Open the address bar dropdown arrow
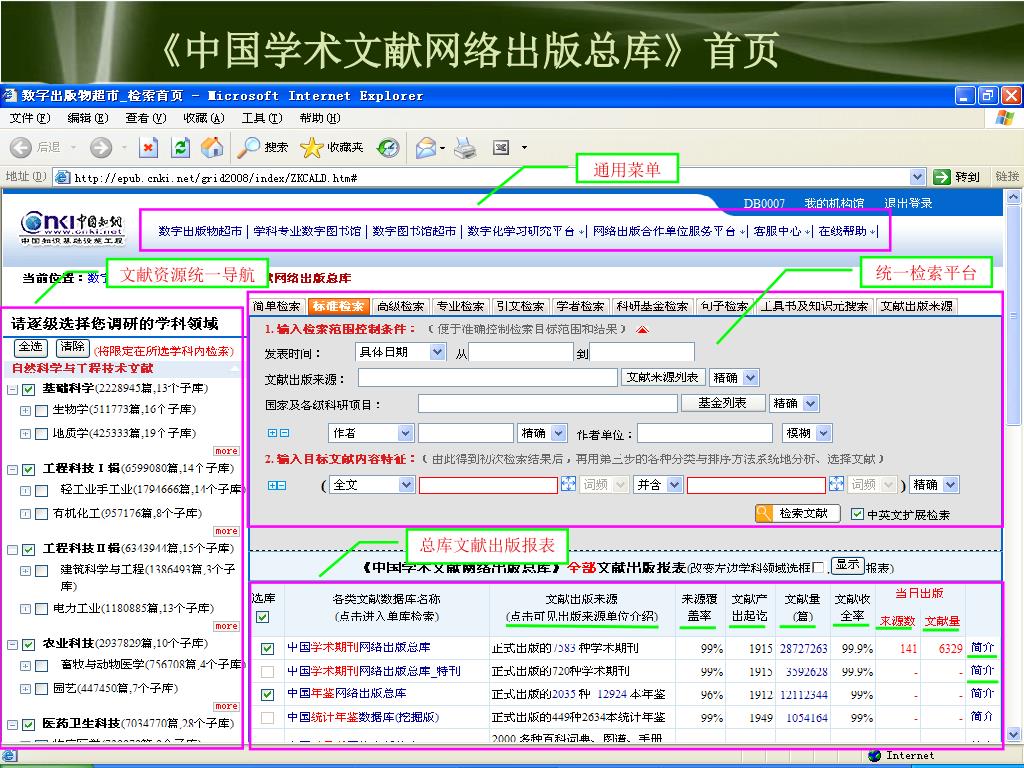 [917, 176]
